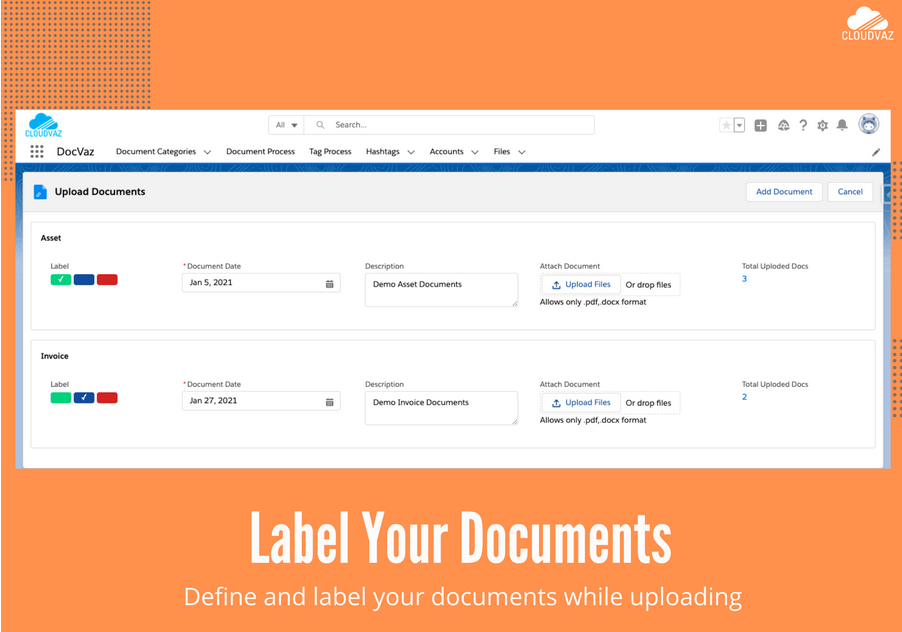
Task: Click the Favorites star icon
Action: [x=727, y=125]
